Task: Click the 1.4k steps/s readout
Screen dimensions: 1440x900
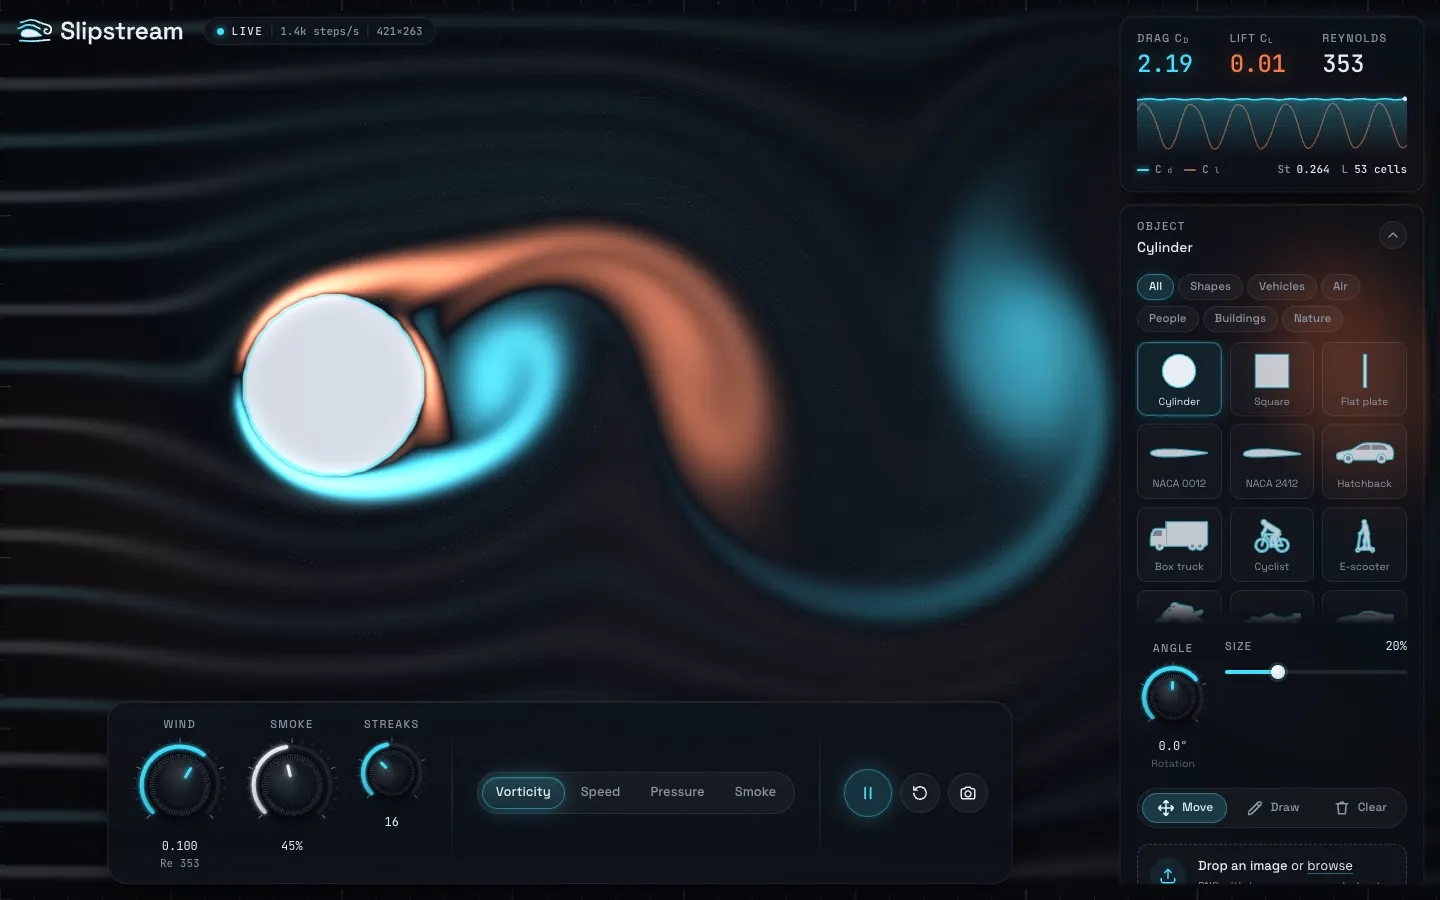Action: (x=319, y=32)
